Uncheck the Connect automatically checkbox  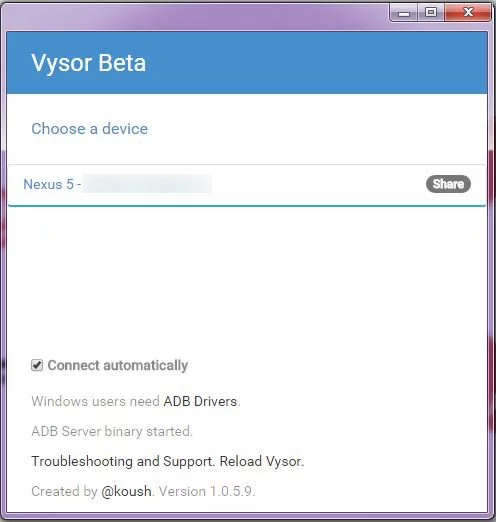pos(37,365)
